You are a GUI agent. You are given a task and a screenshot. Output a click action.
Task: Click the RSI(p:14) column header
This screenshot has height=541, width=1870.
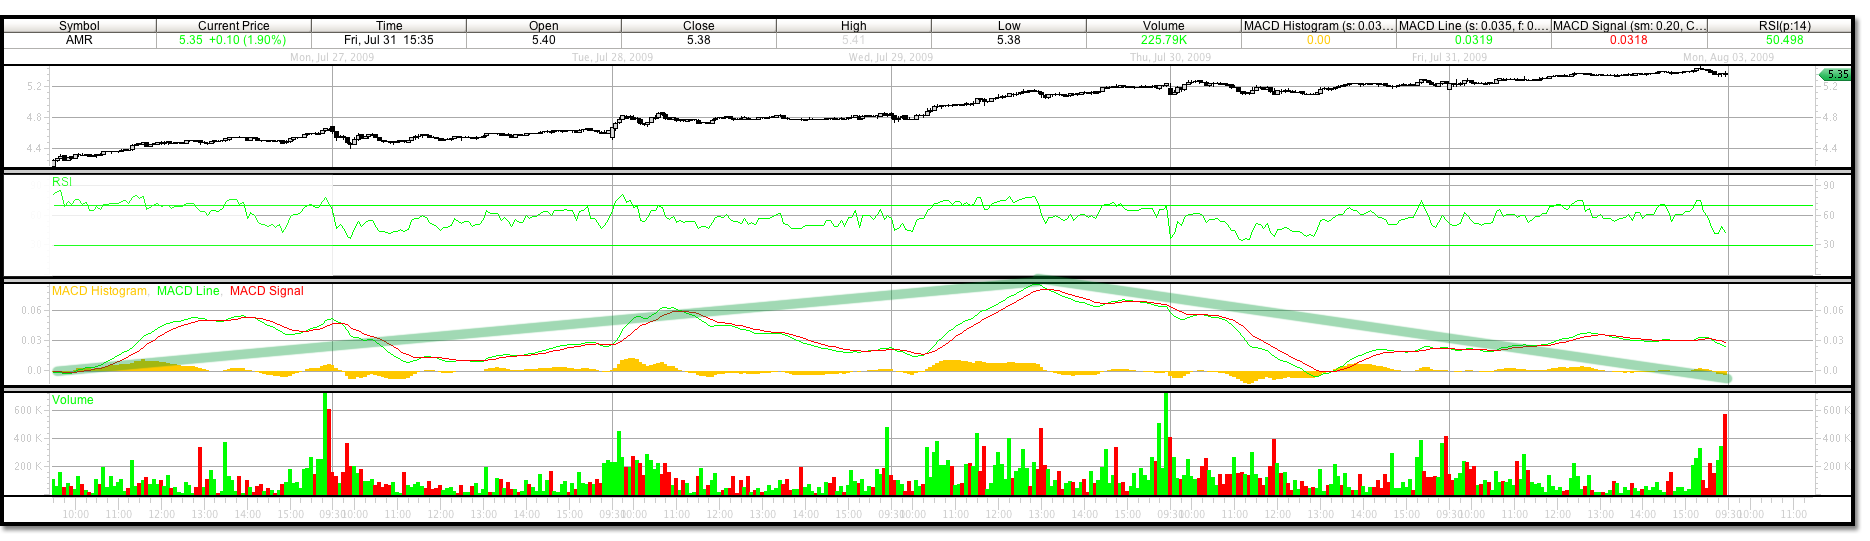pos(1784,26)
